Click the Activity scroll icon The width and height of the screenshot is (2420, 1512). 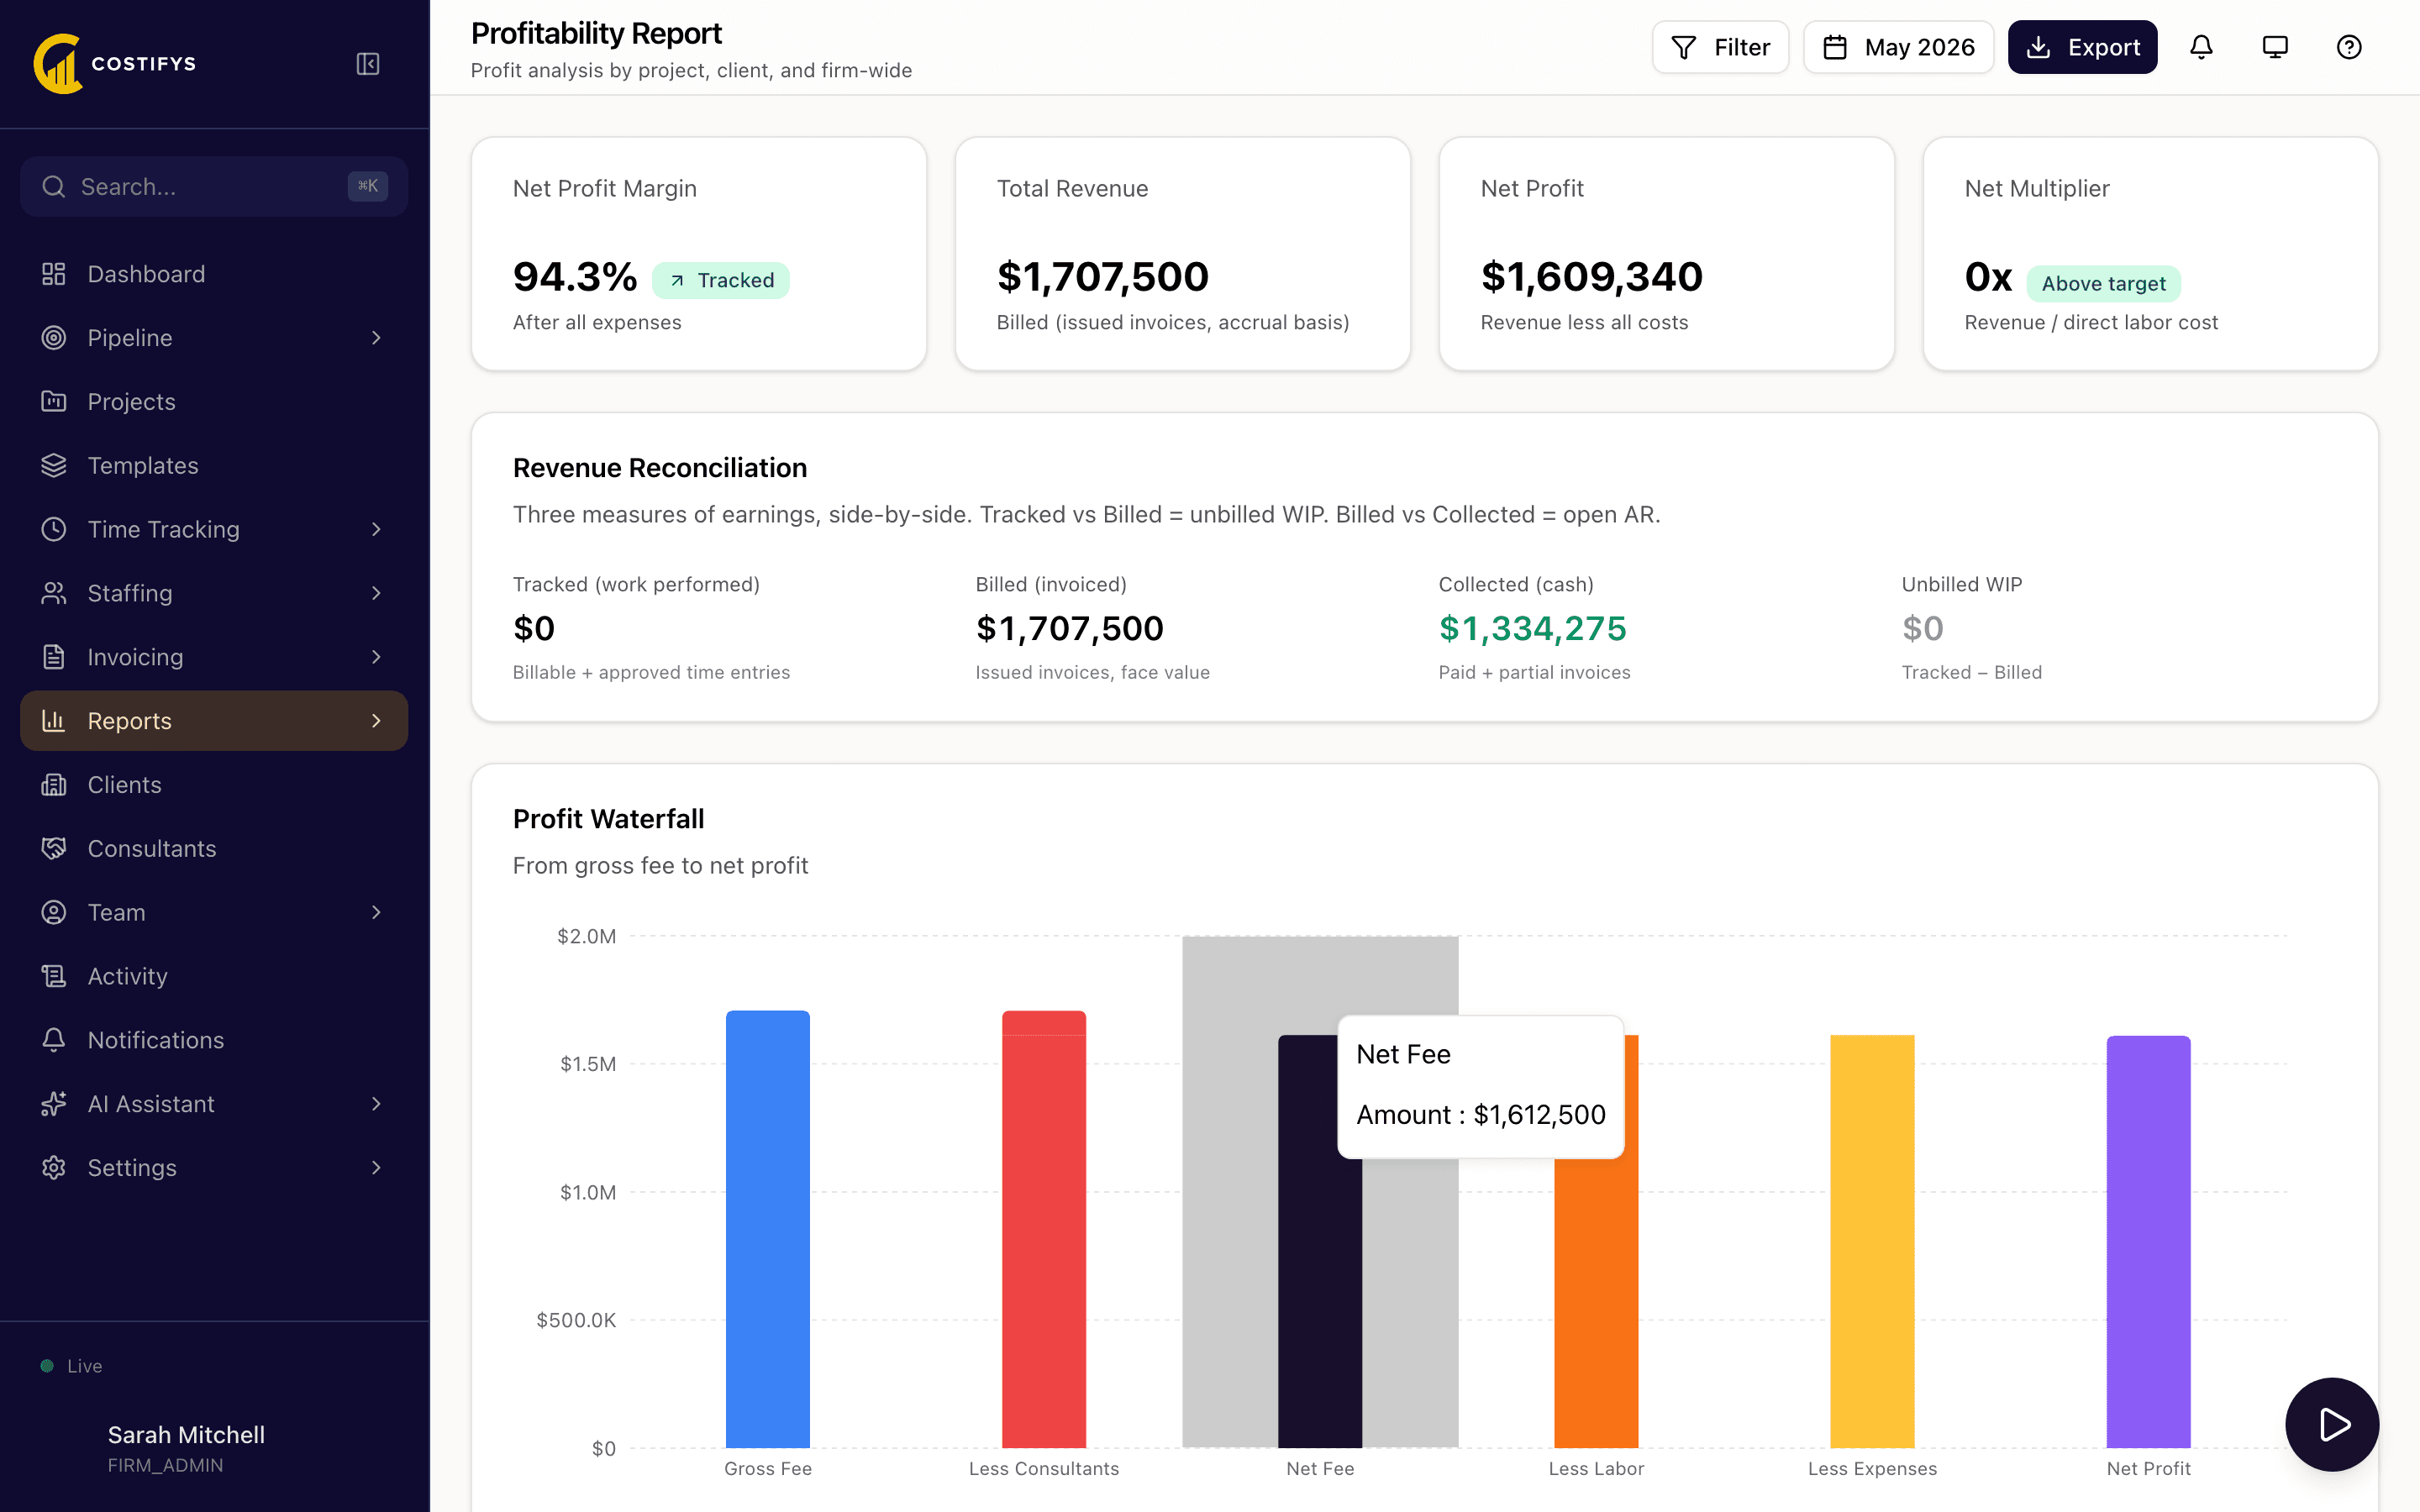pyautogui.click(x=54, y=976)
